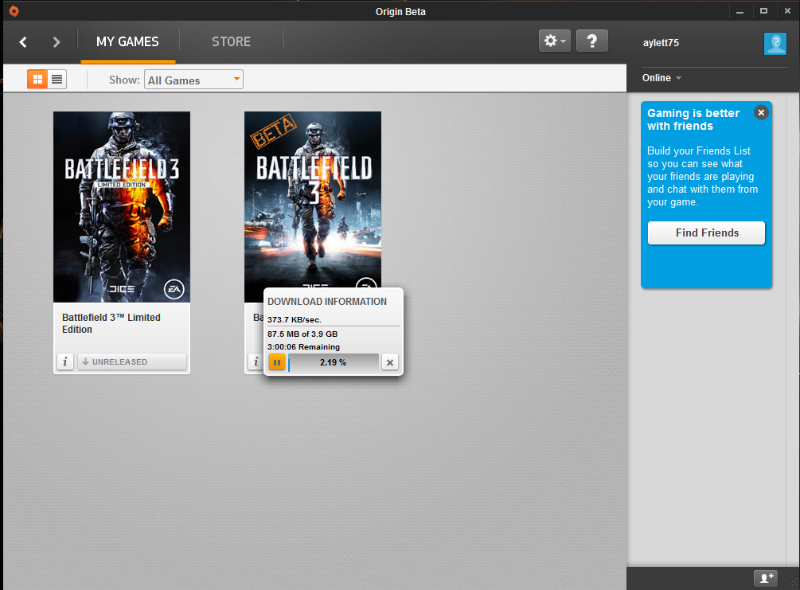The image size is (800, 590).
Task: Pause the Battlefield 3 Beta download
Action: [x=277, y=362]
